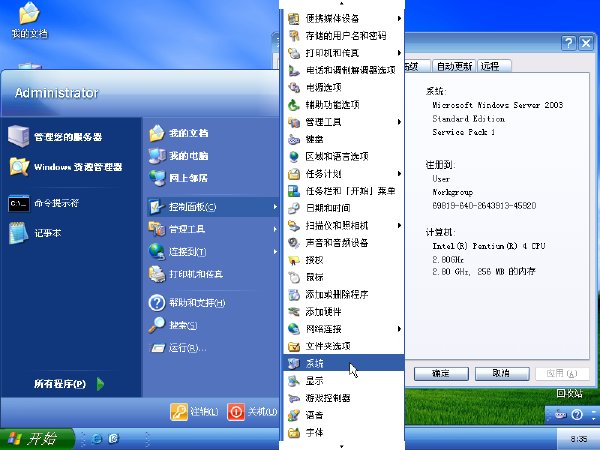Open 便携媒体设备 icon in control panel menu

293,18
